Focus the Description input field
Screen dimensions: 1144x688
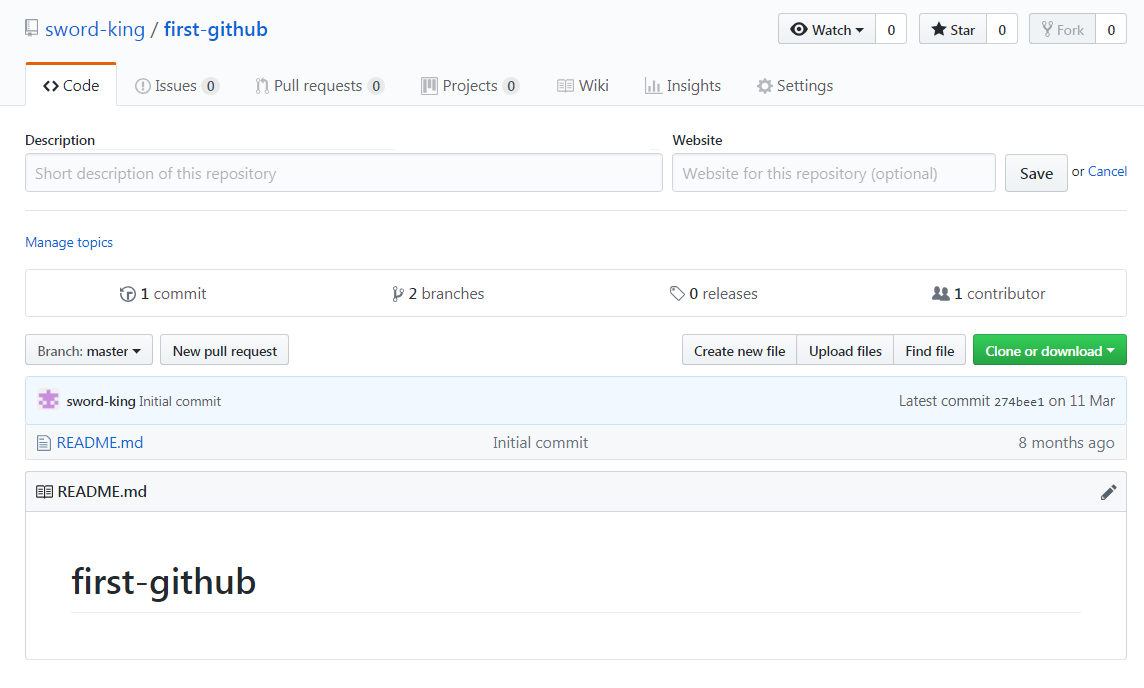pyautogui.click(x=344, y=173)
